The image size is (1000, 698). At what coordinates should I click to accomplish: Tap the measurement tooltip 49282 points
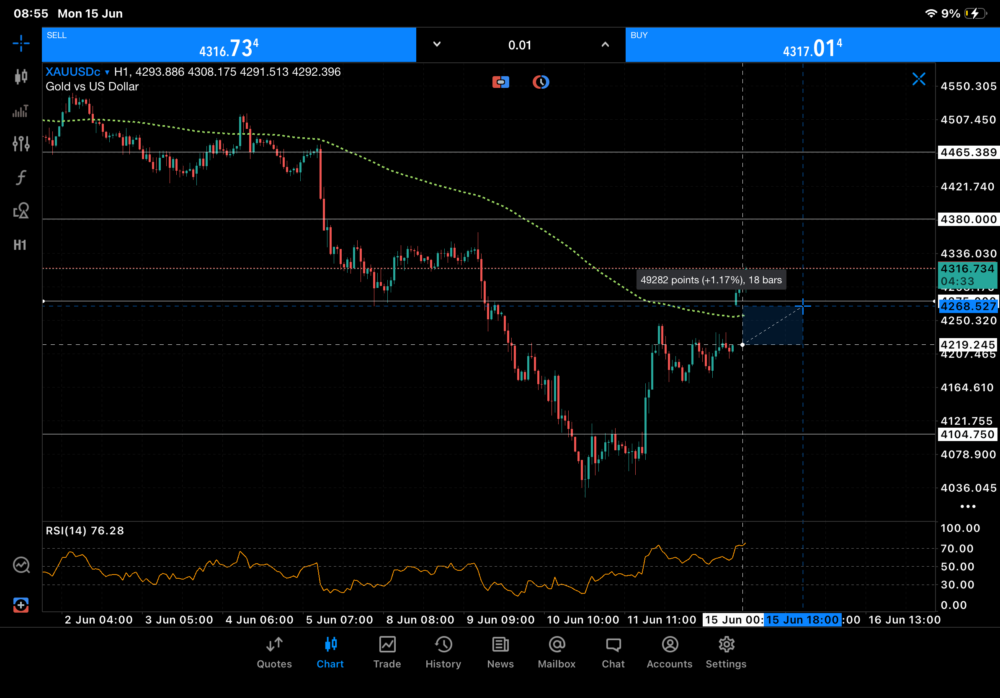pos(711,280)
